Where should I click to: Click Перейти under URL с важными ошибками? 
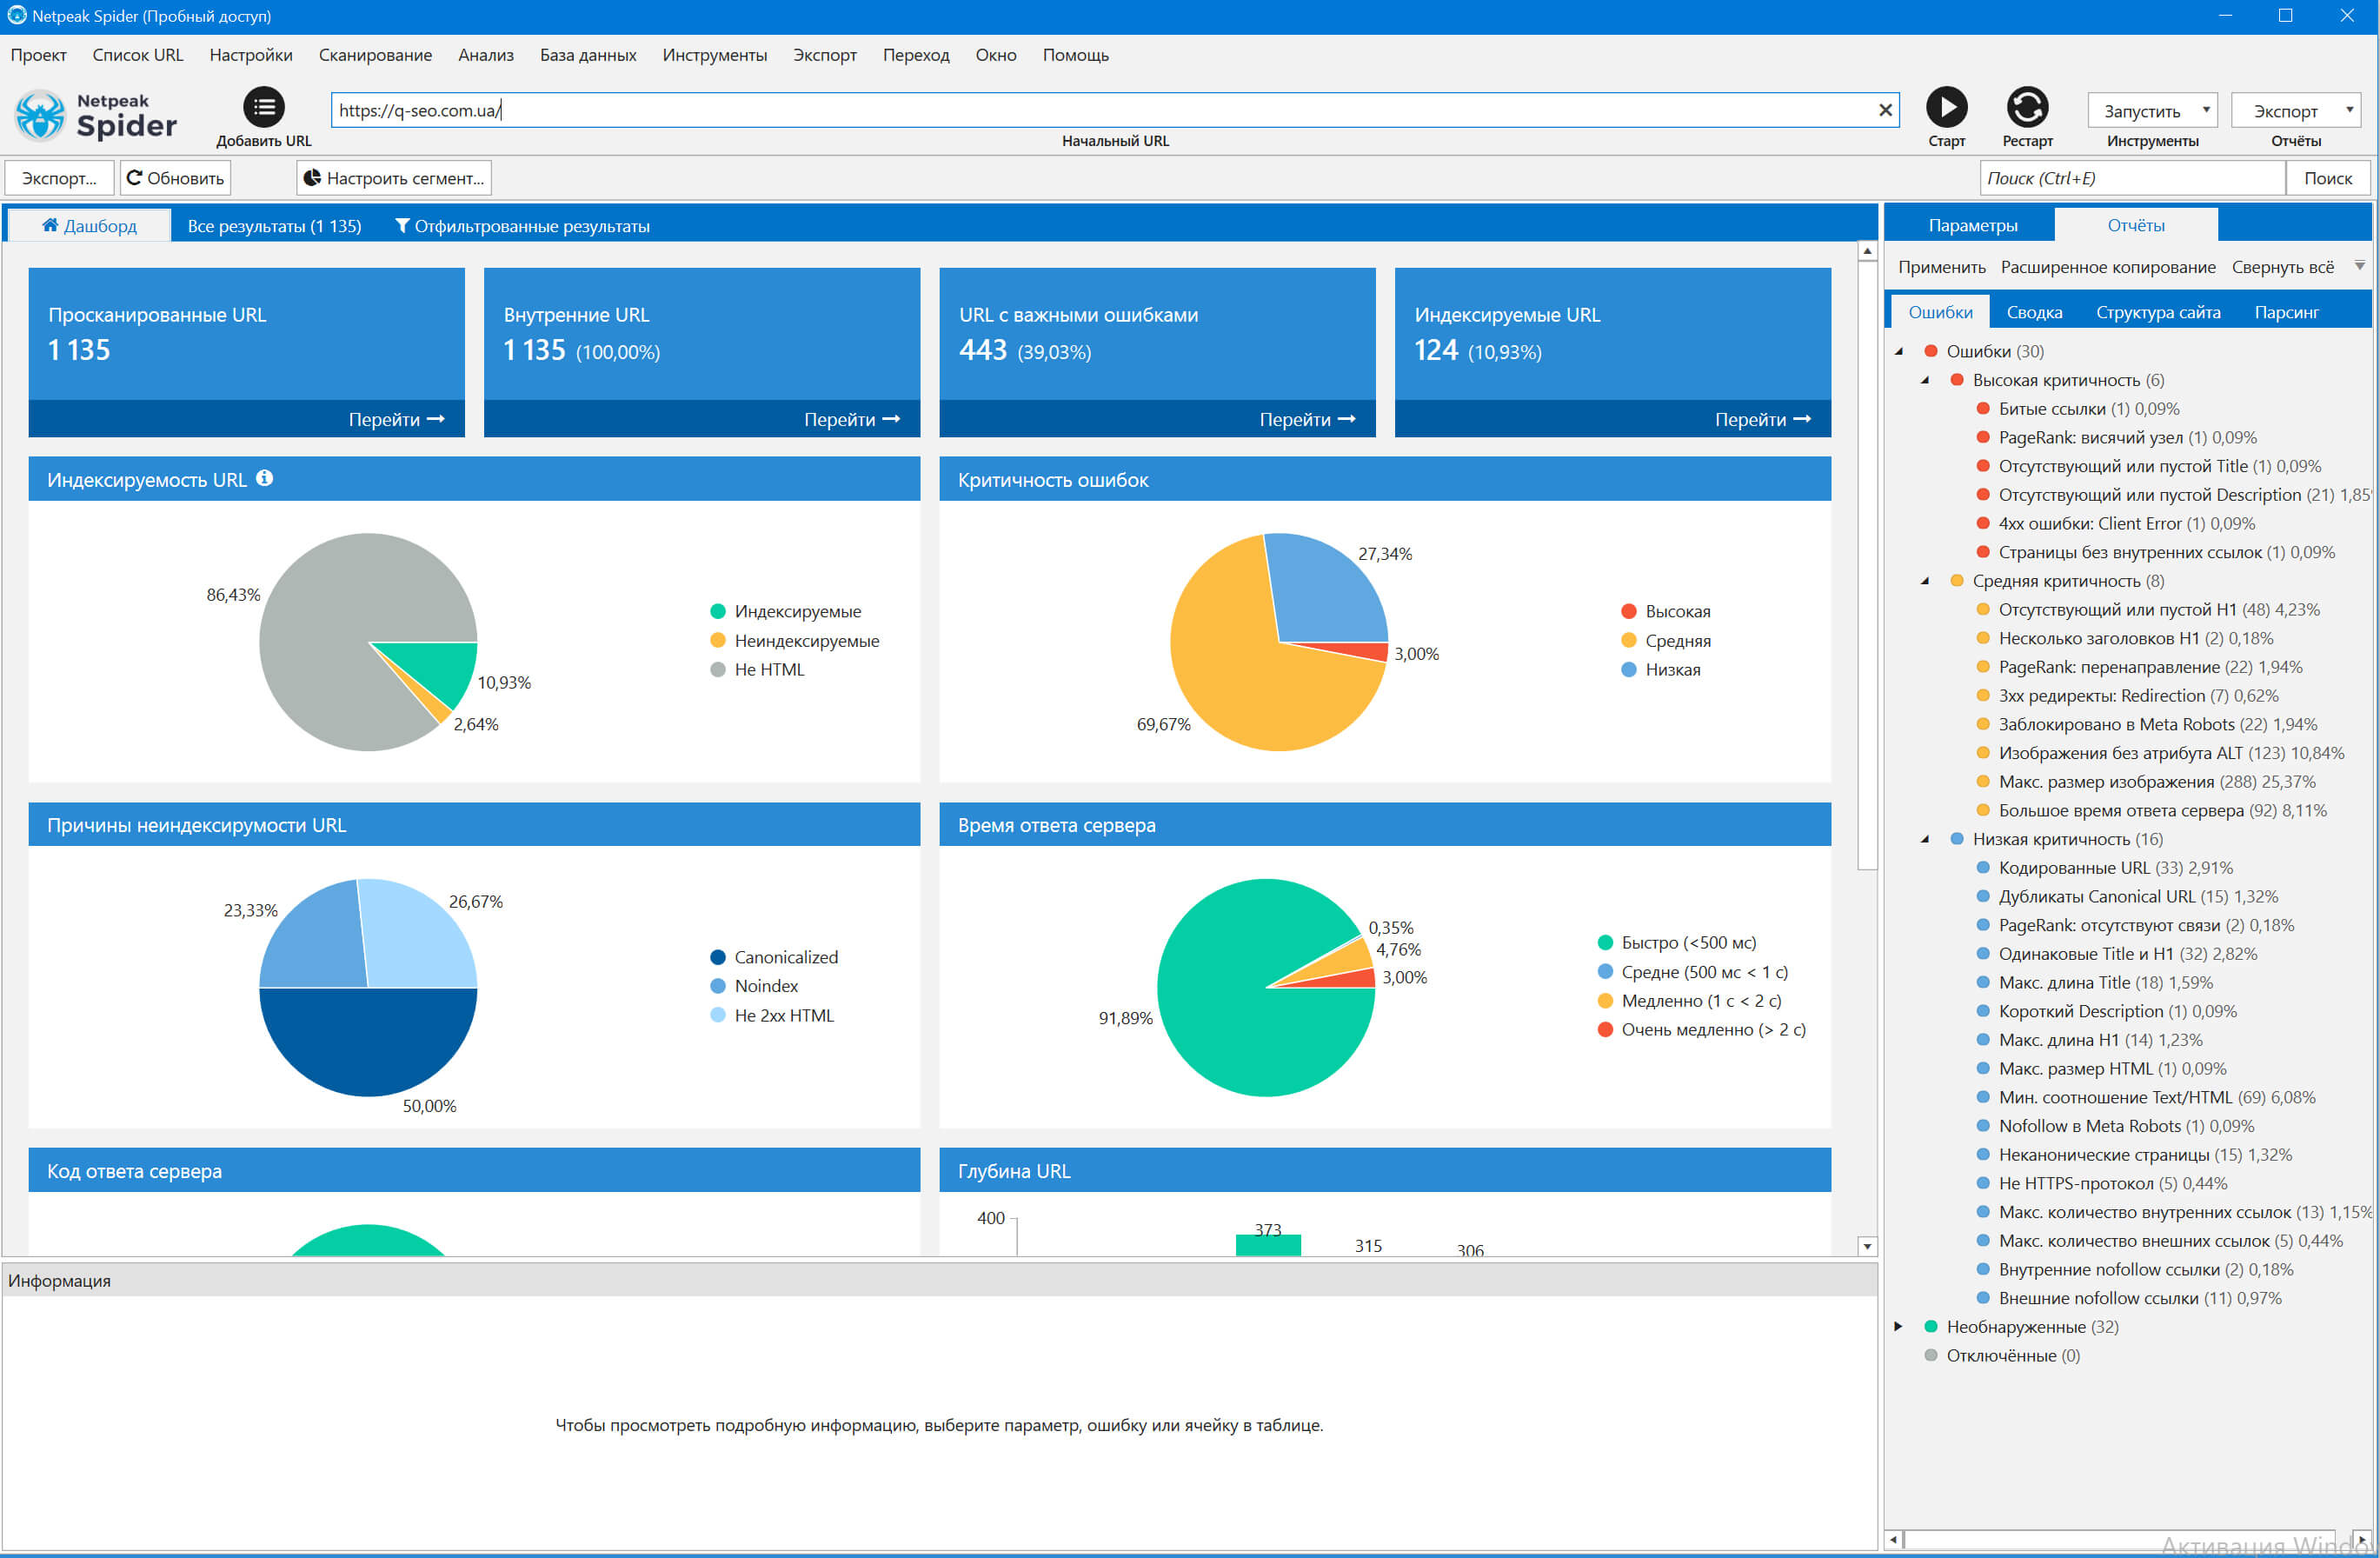(1306, 419)
